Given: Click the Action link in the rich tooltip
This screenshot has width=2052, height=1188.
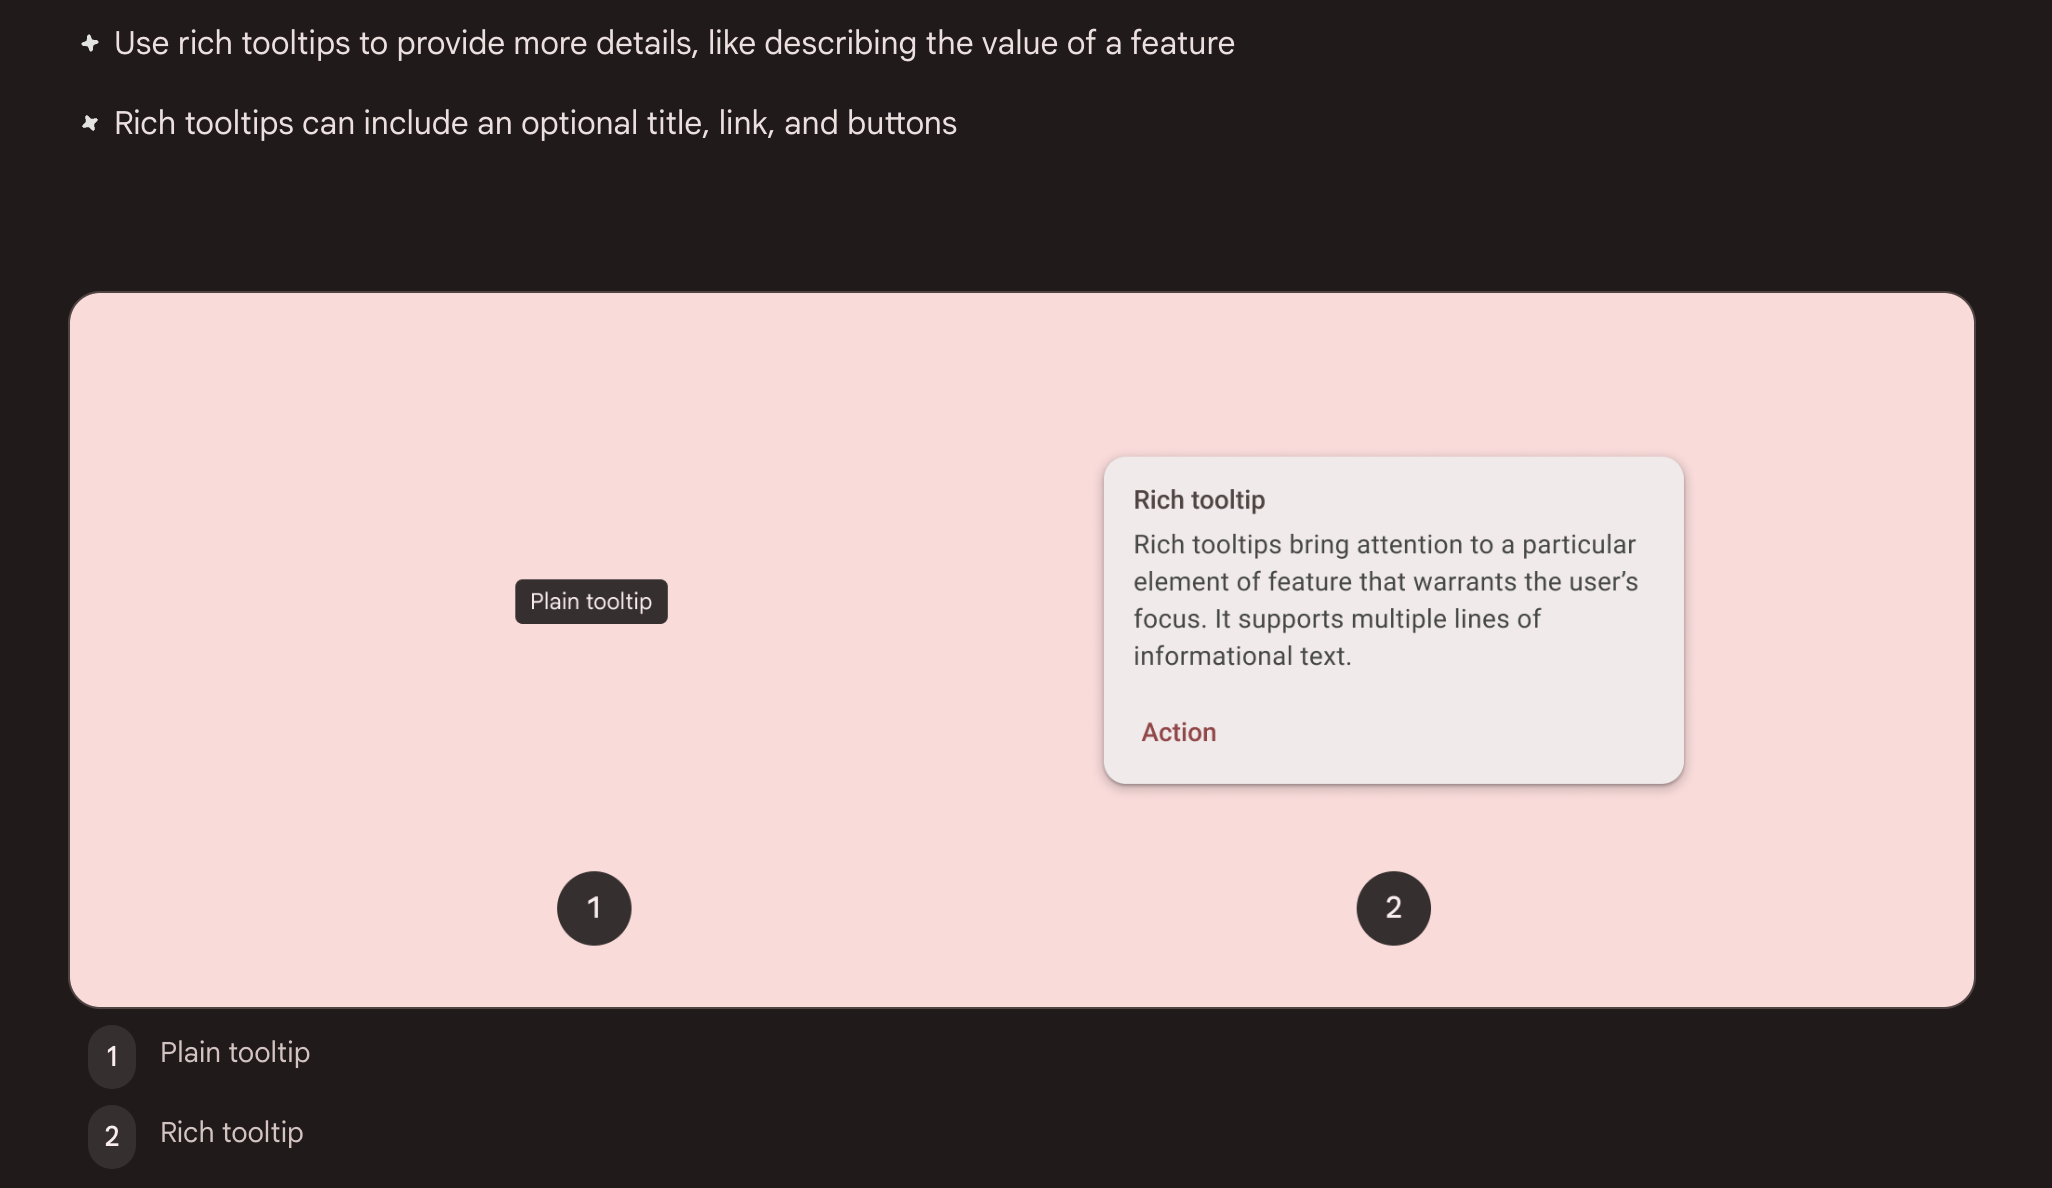Looking at the screenshot, I should coord(1178,732).
